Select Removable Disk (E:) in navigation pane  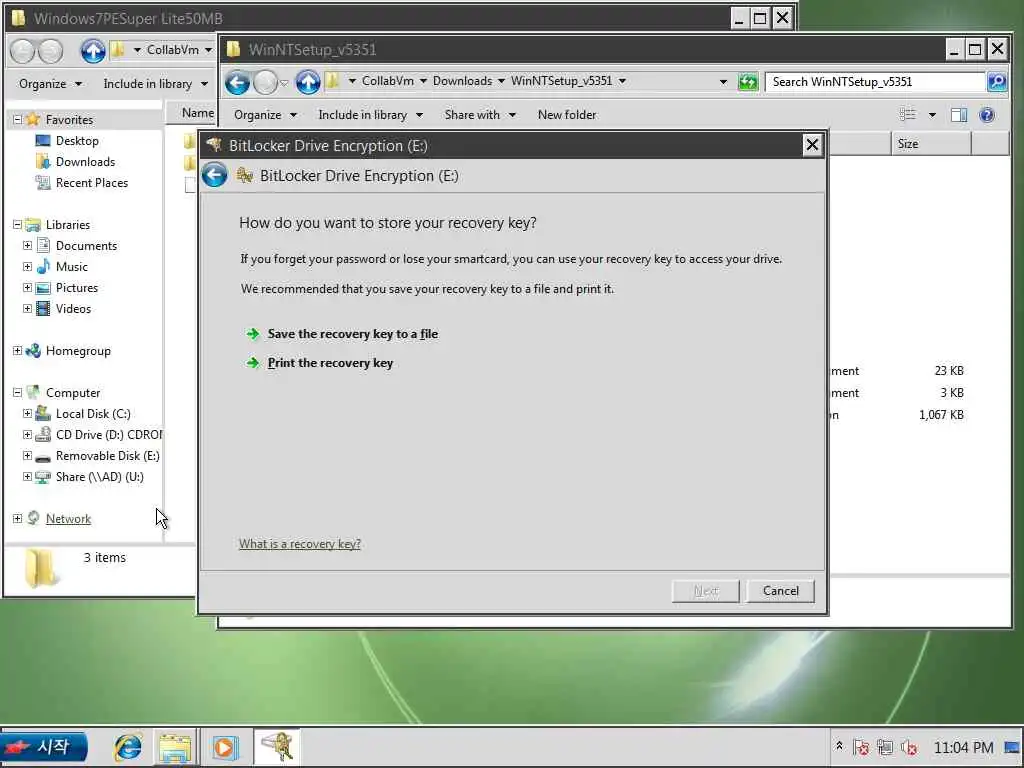[x=107, y=455]
